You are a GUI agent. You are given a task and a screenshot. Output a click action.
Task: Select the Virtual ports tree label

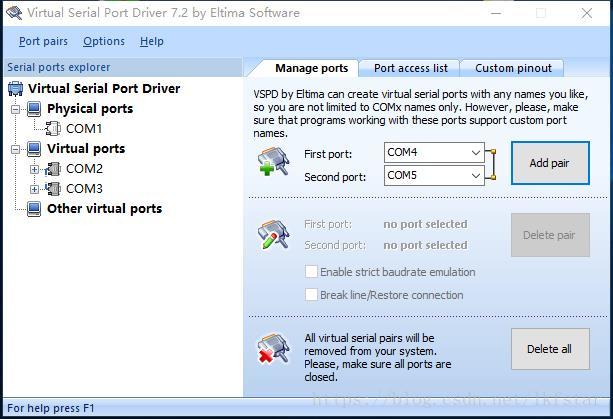click(x=86, y=149)
